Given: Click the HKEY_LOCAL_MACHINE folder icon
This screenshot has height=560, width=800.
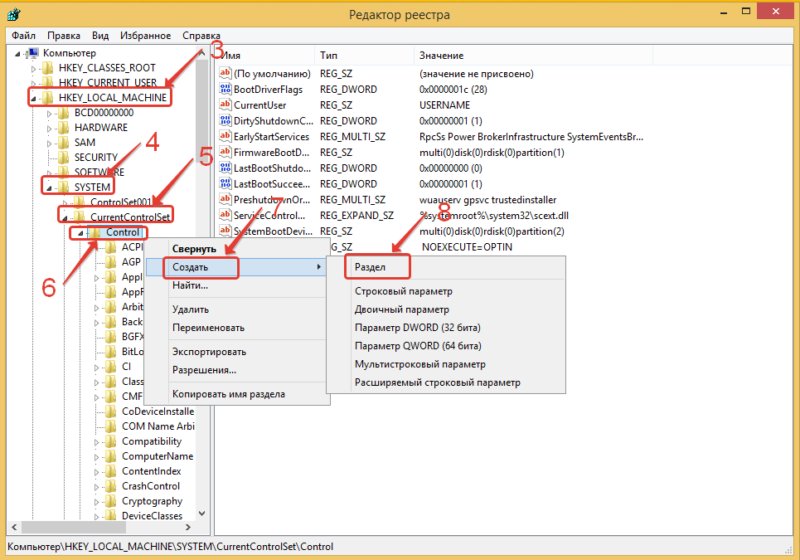Looking at the screenshot, I should pos(48,98).
